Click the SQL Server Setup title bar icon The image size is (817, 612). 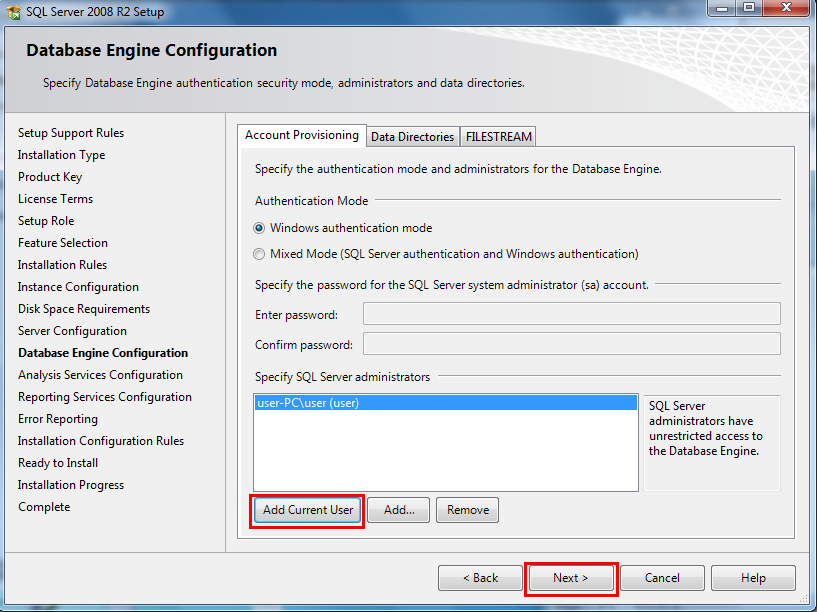(x=14, y=11)
